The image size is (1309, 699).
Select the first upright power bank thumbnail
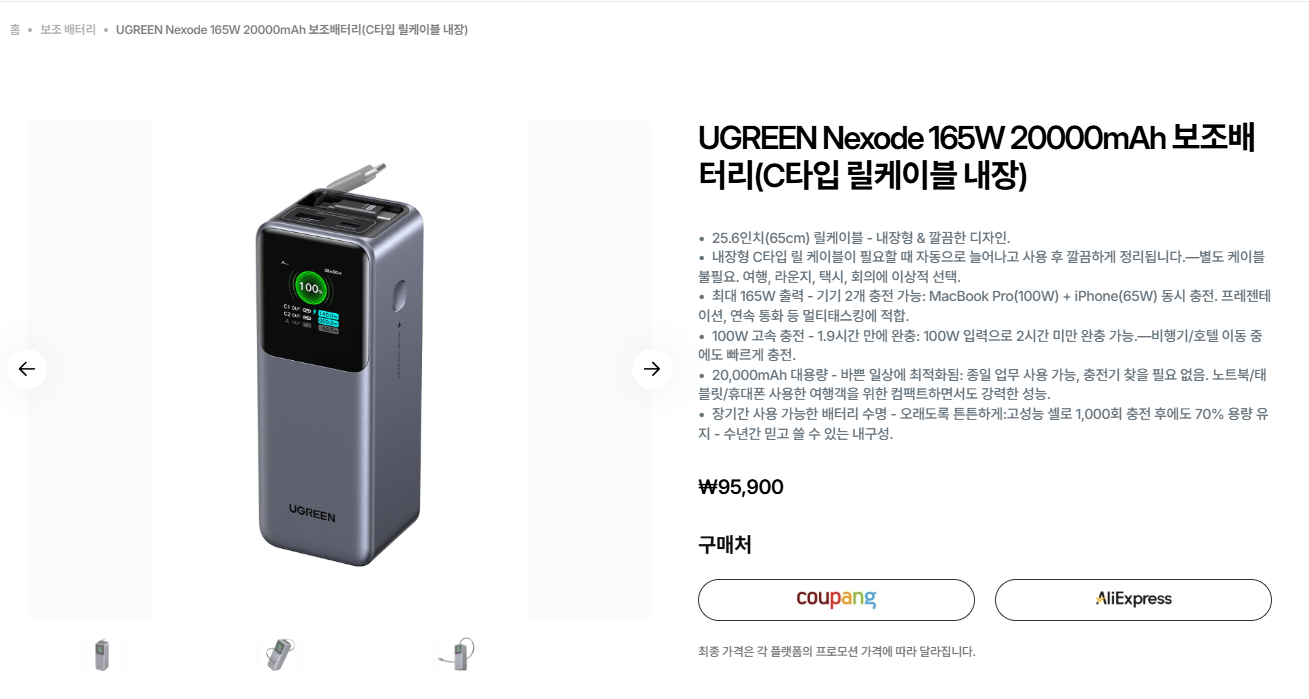point(101,655)
